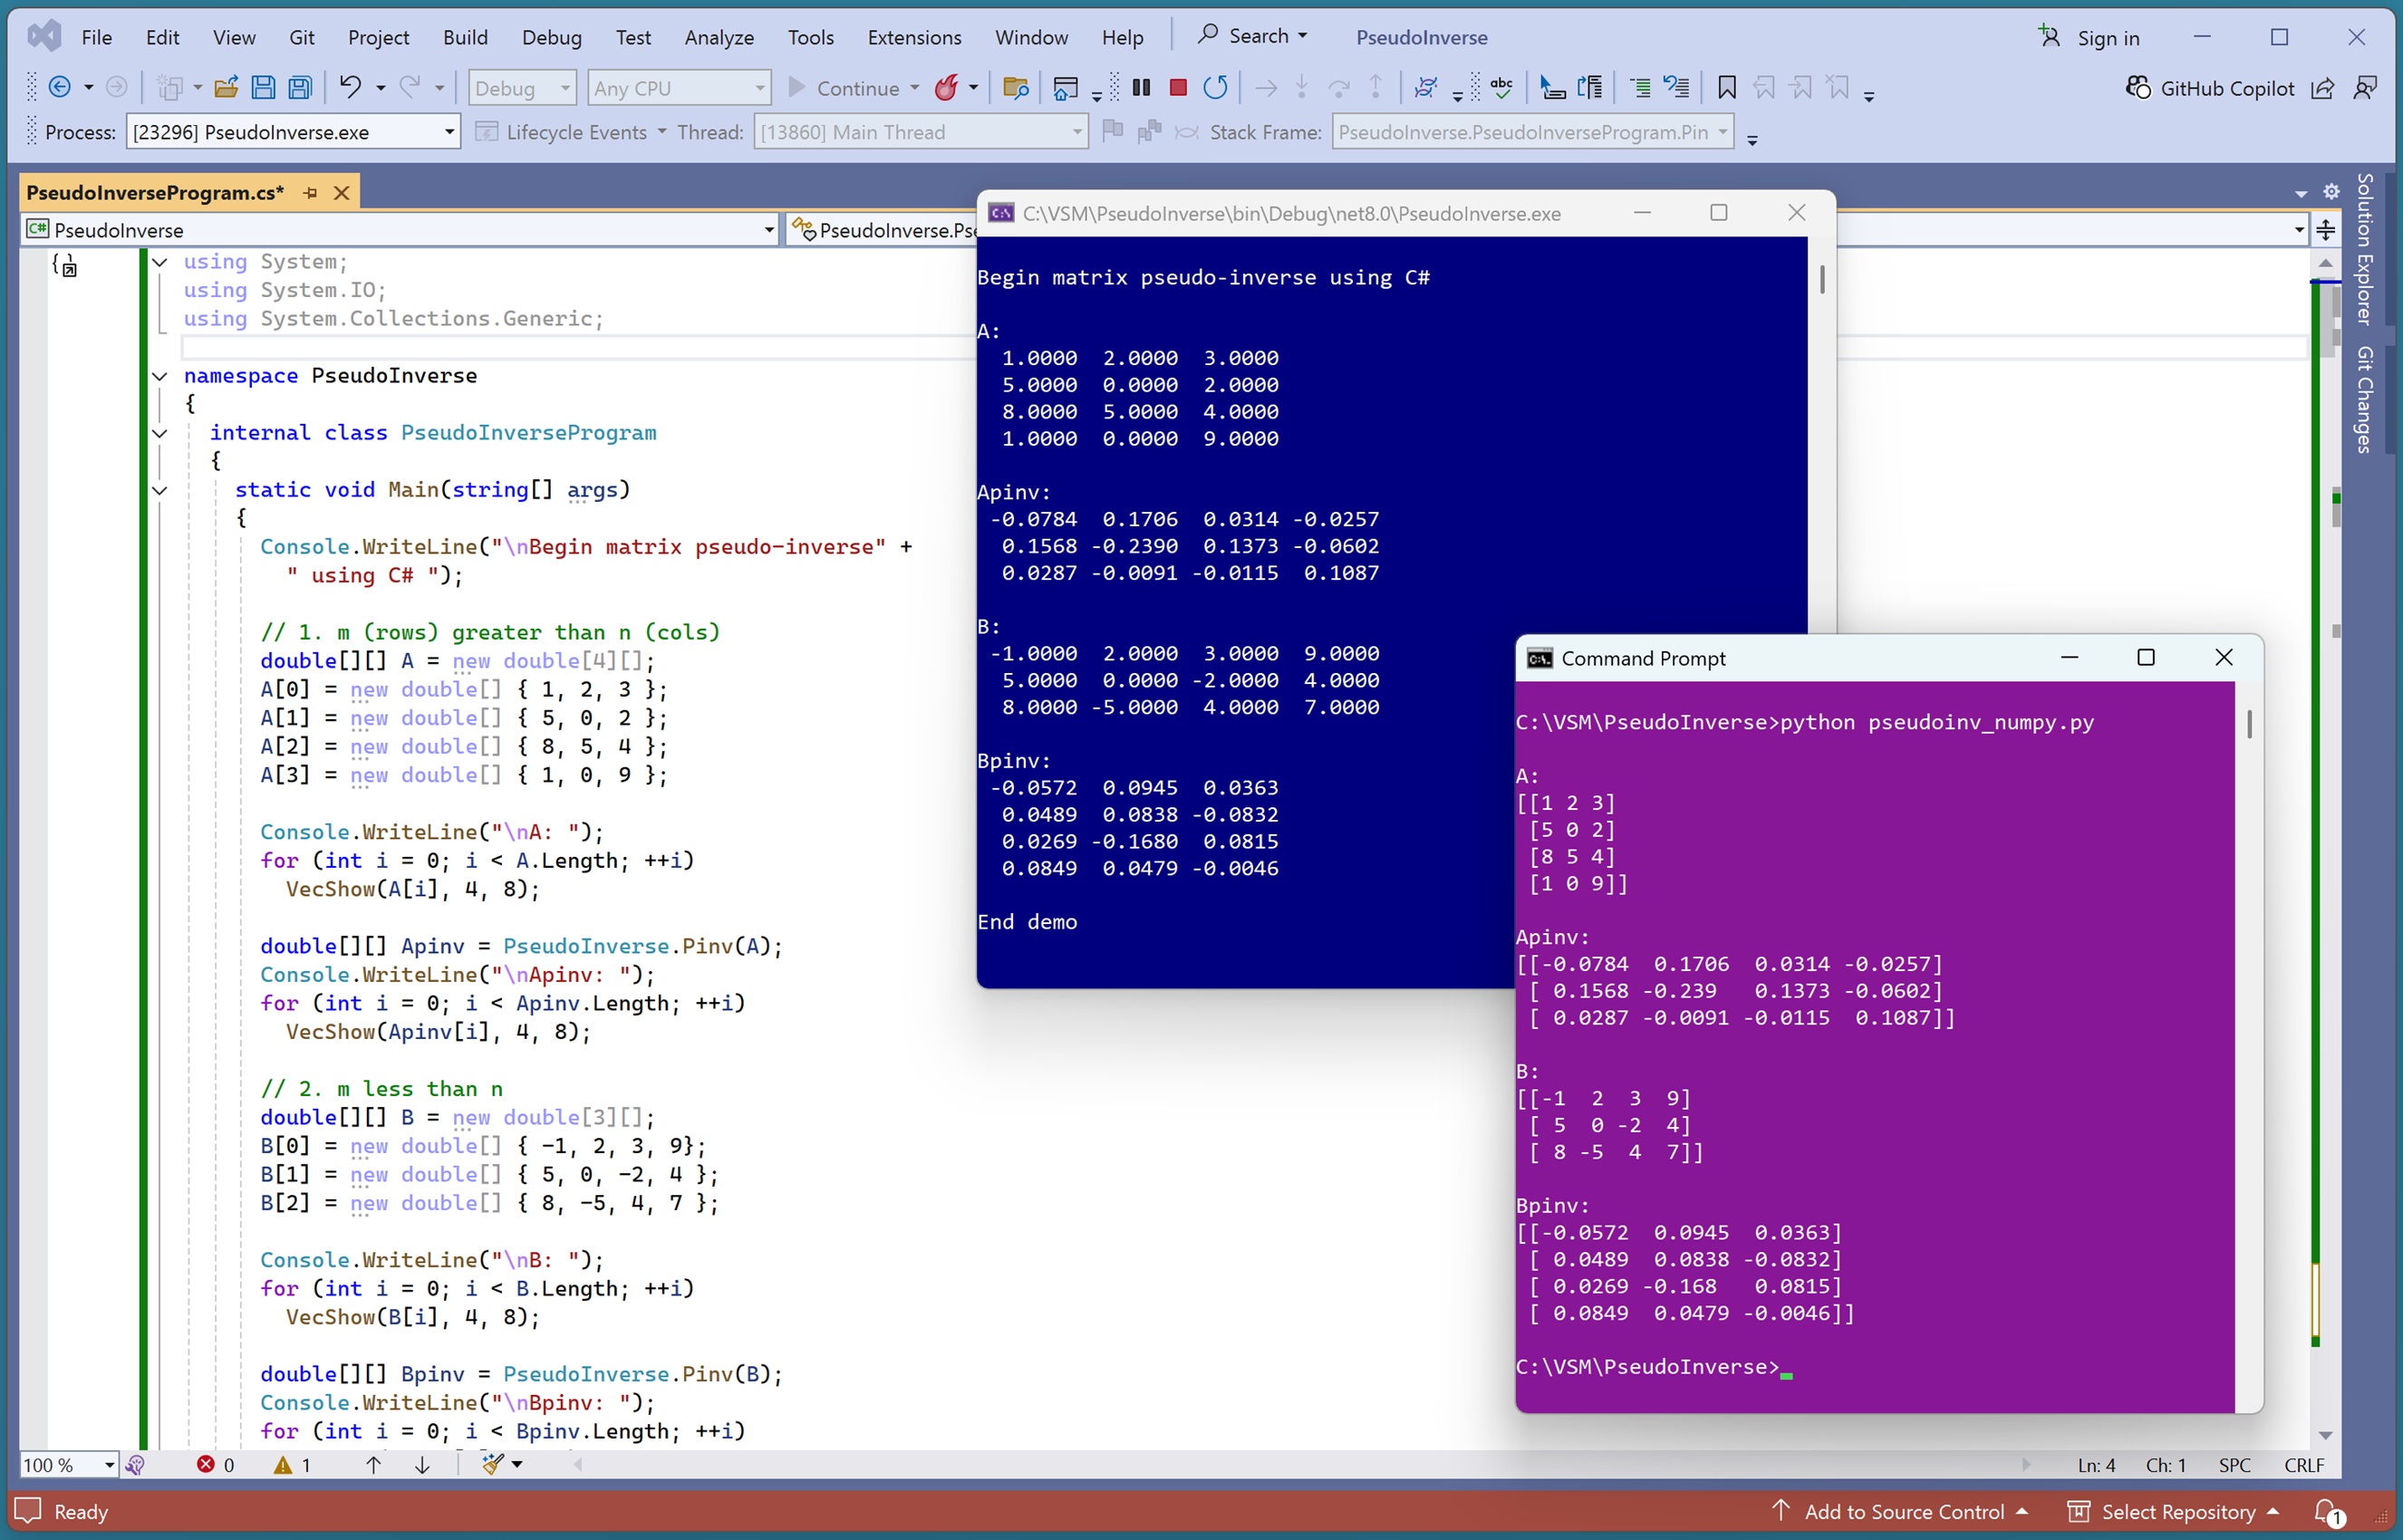Toggle bookmark on current line
Screen dimensions: 2403x1540
pos(1726,88)
